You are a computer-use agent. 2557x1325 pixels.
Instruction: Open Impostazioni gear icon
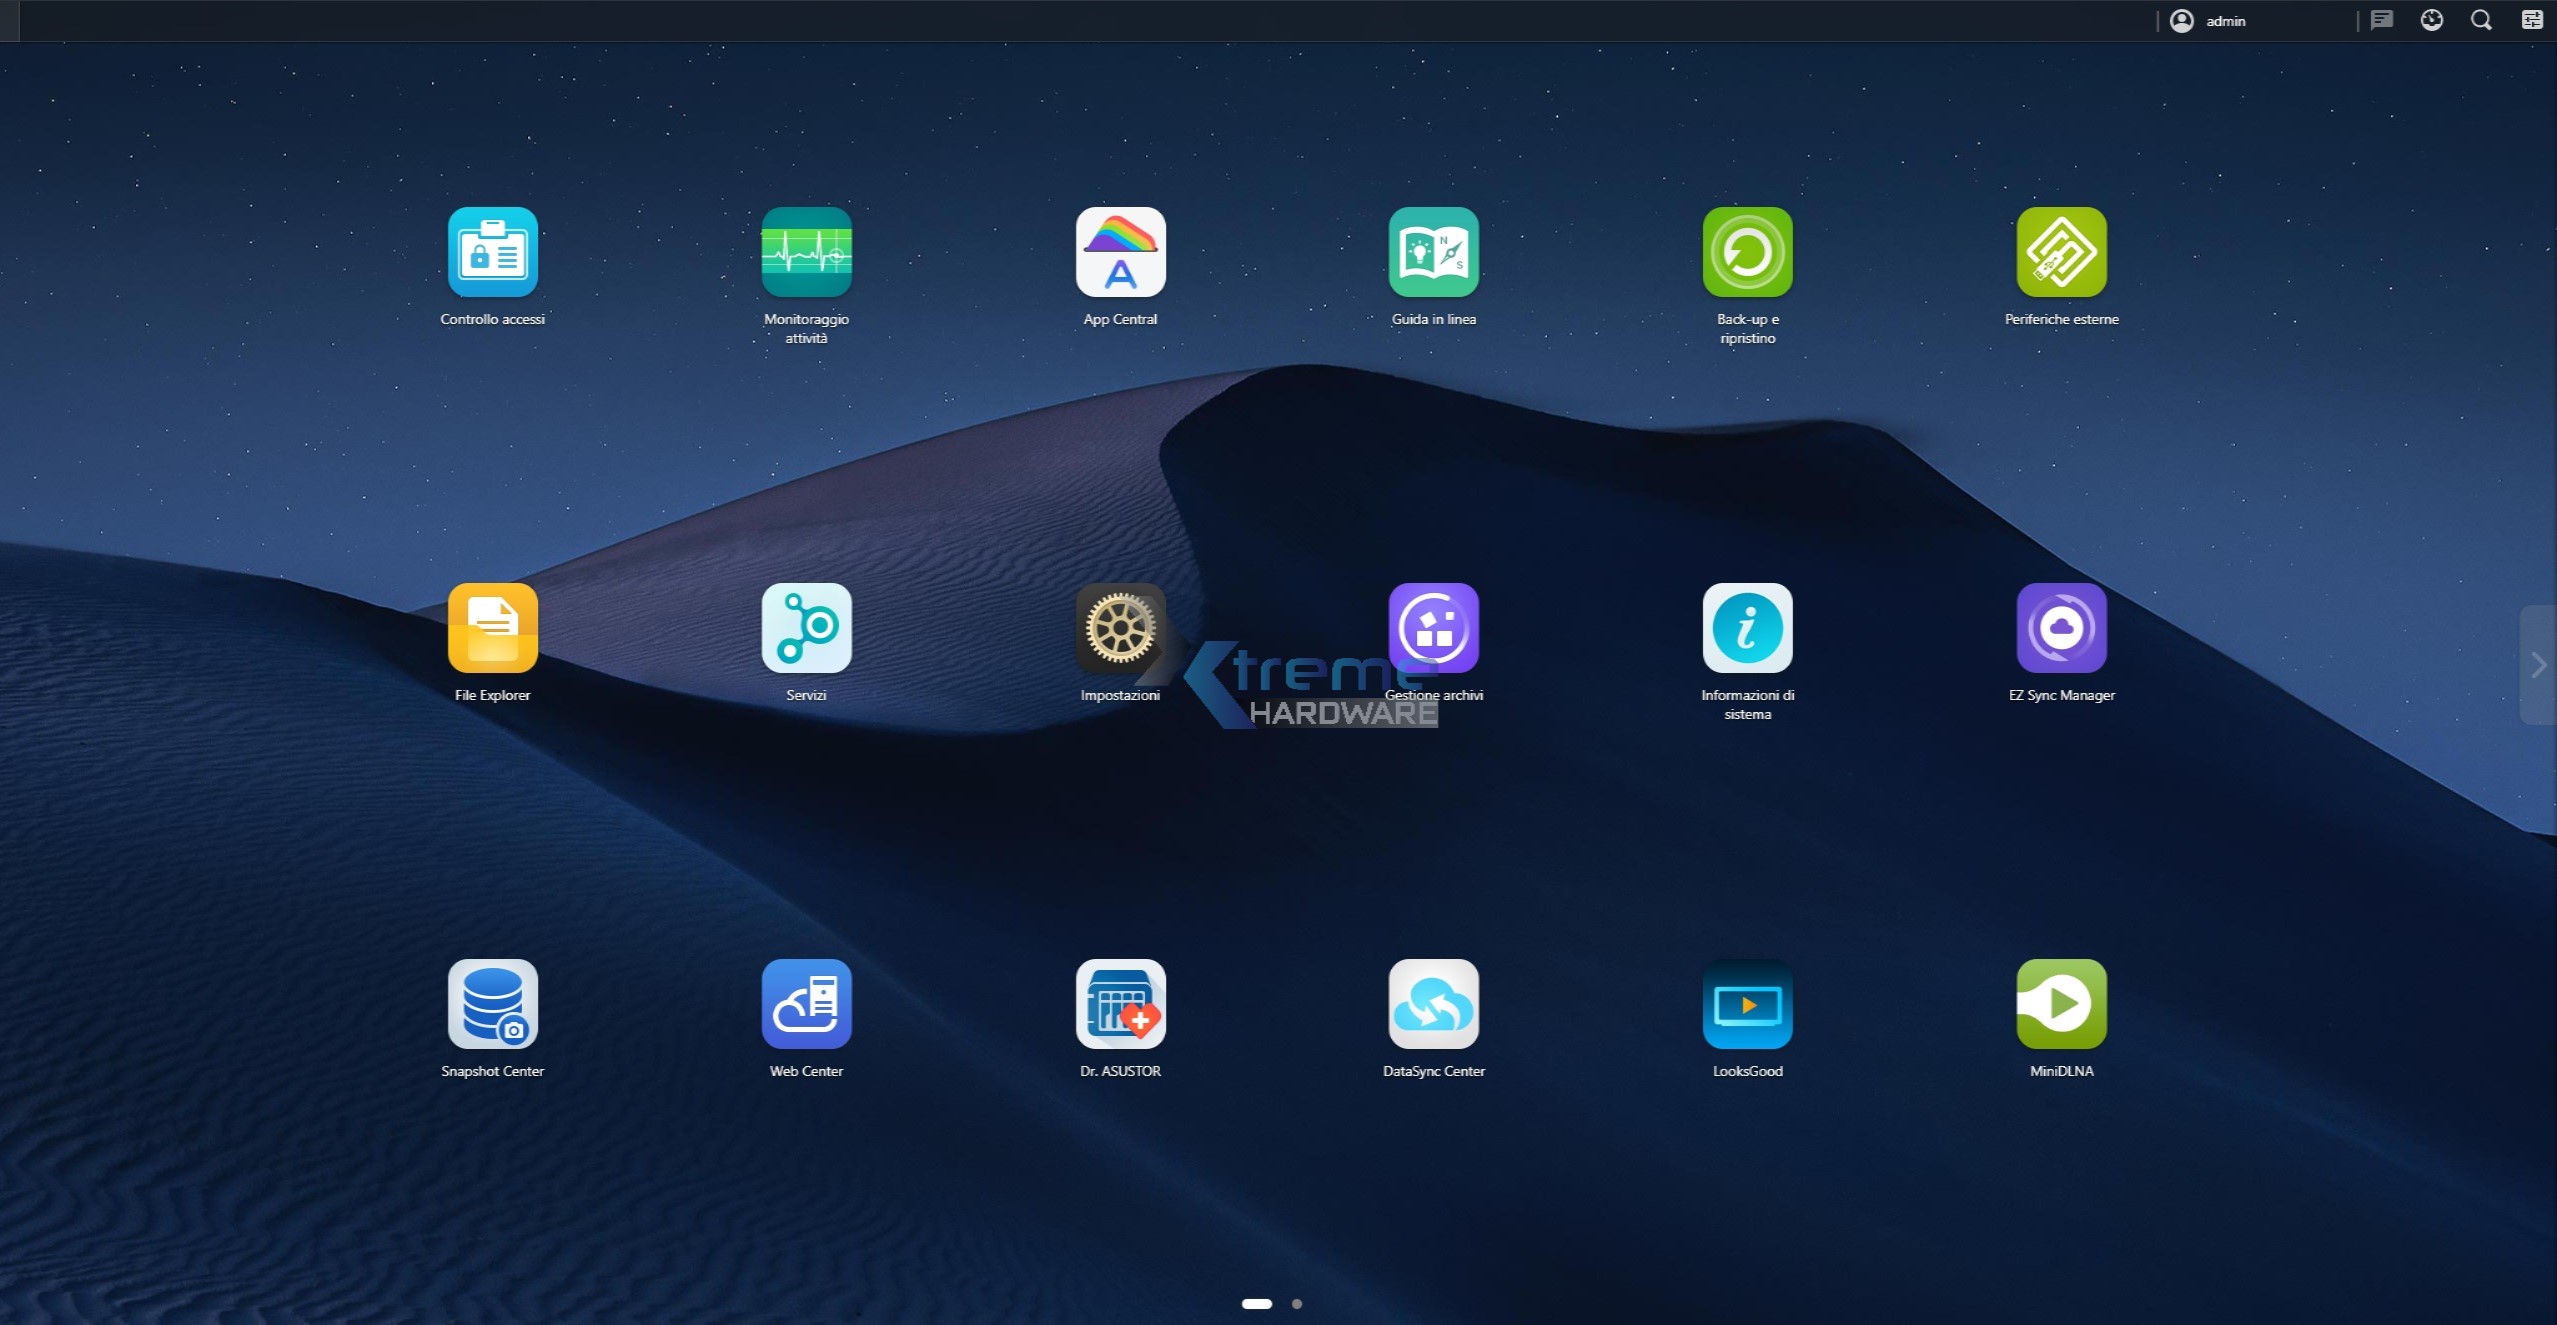point(1120,628)
